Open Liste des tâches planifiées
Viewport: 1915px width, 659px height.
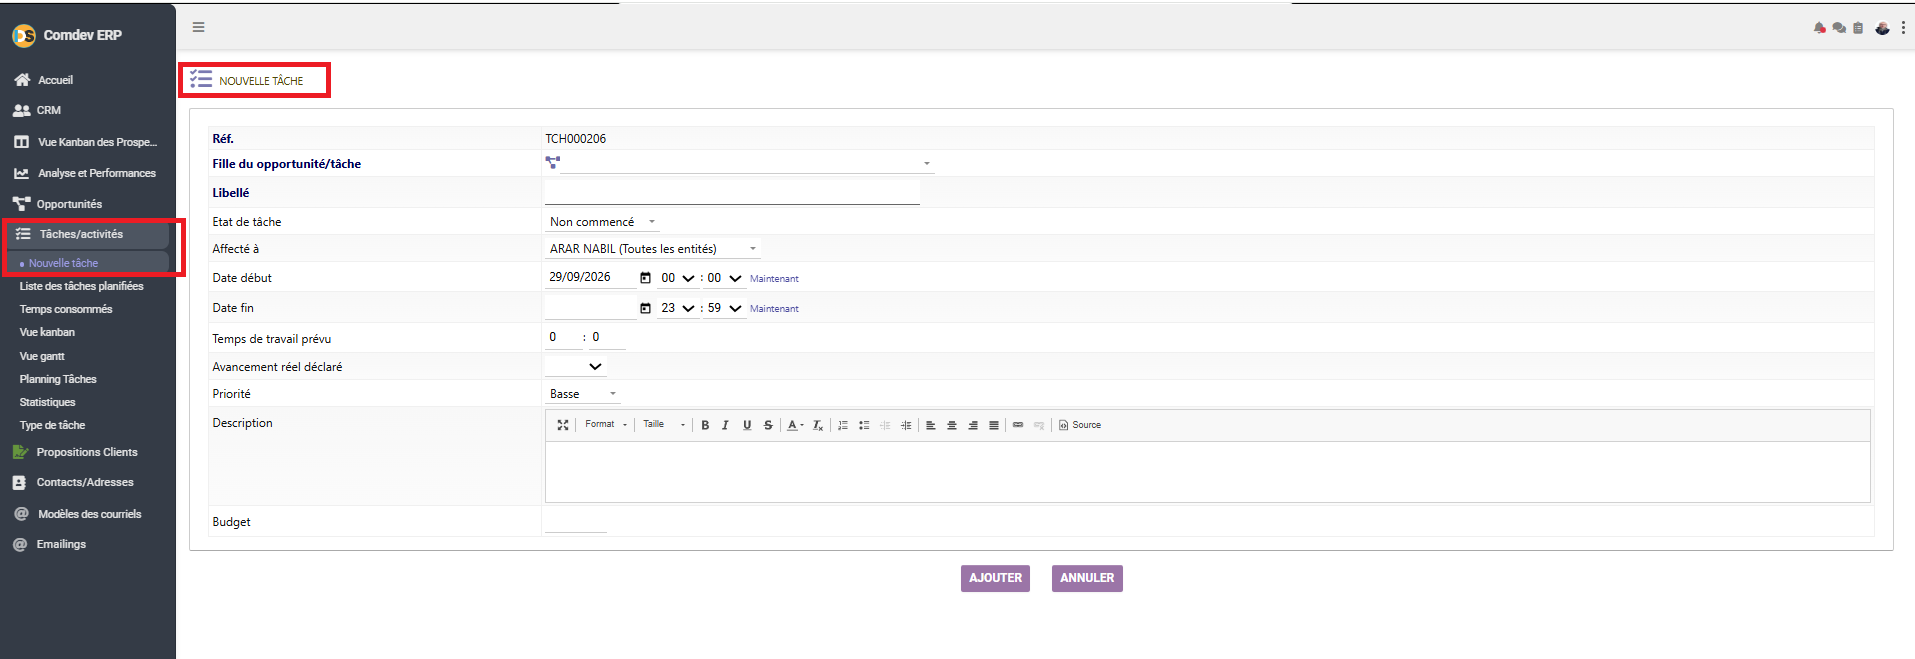81,286
